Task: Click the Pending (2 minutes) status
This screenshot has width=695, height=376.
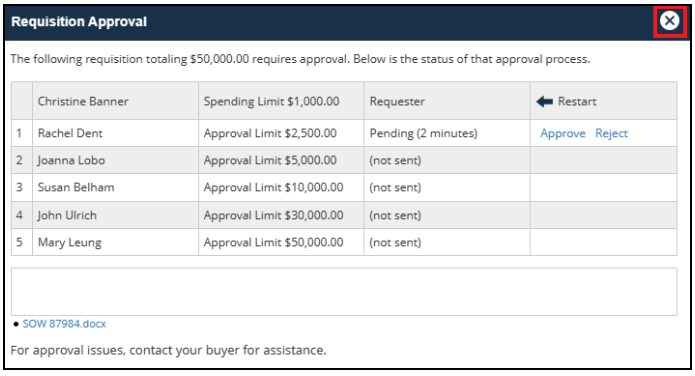Action: coord(423,133)
